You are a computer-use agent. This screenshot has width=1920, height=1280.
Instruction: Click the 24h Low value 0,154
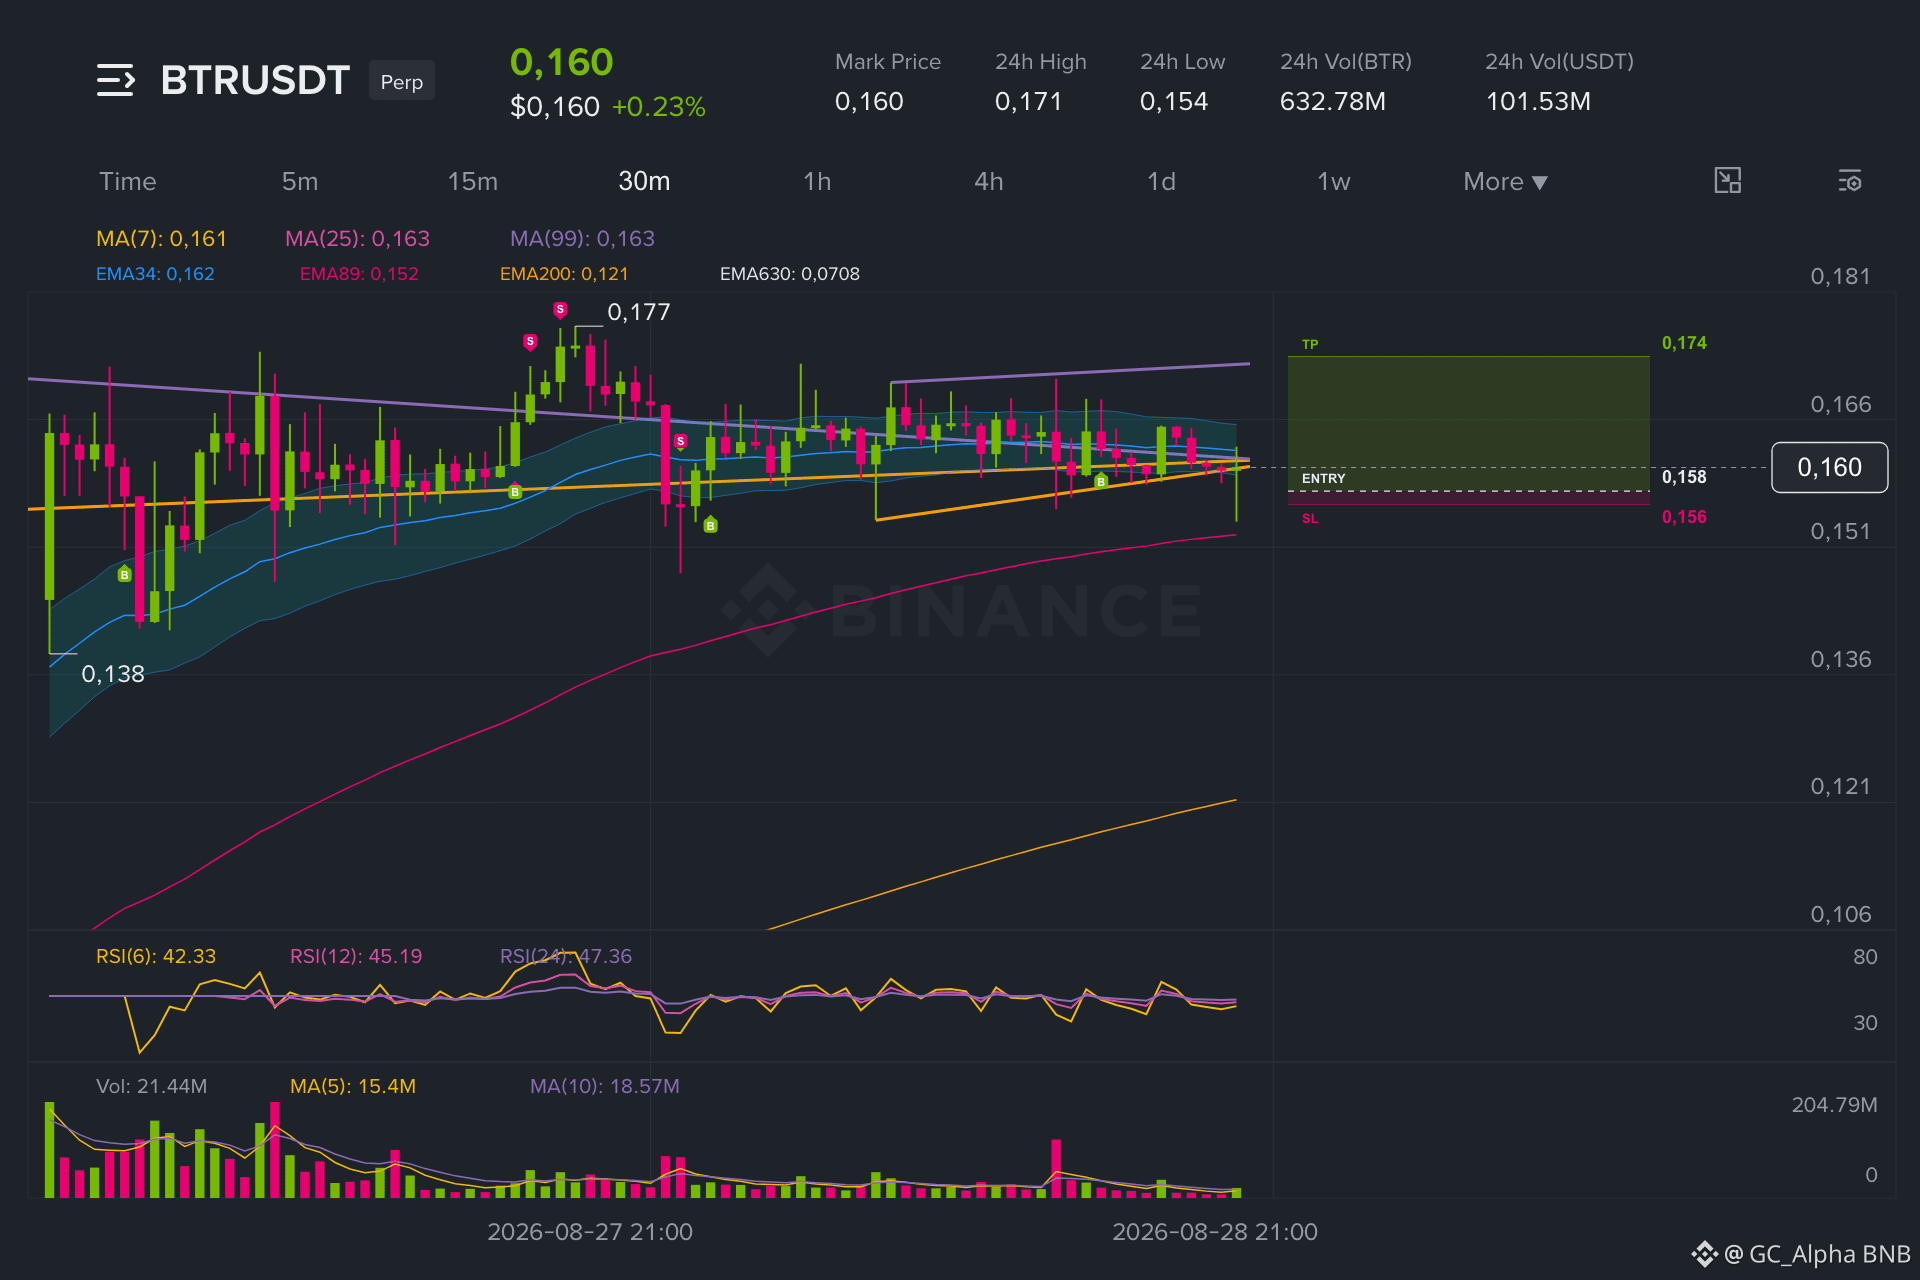tap(1174, 101)
